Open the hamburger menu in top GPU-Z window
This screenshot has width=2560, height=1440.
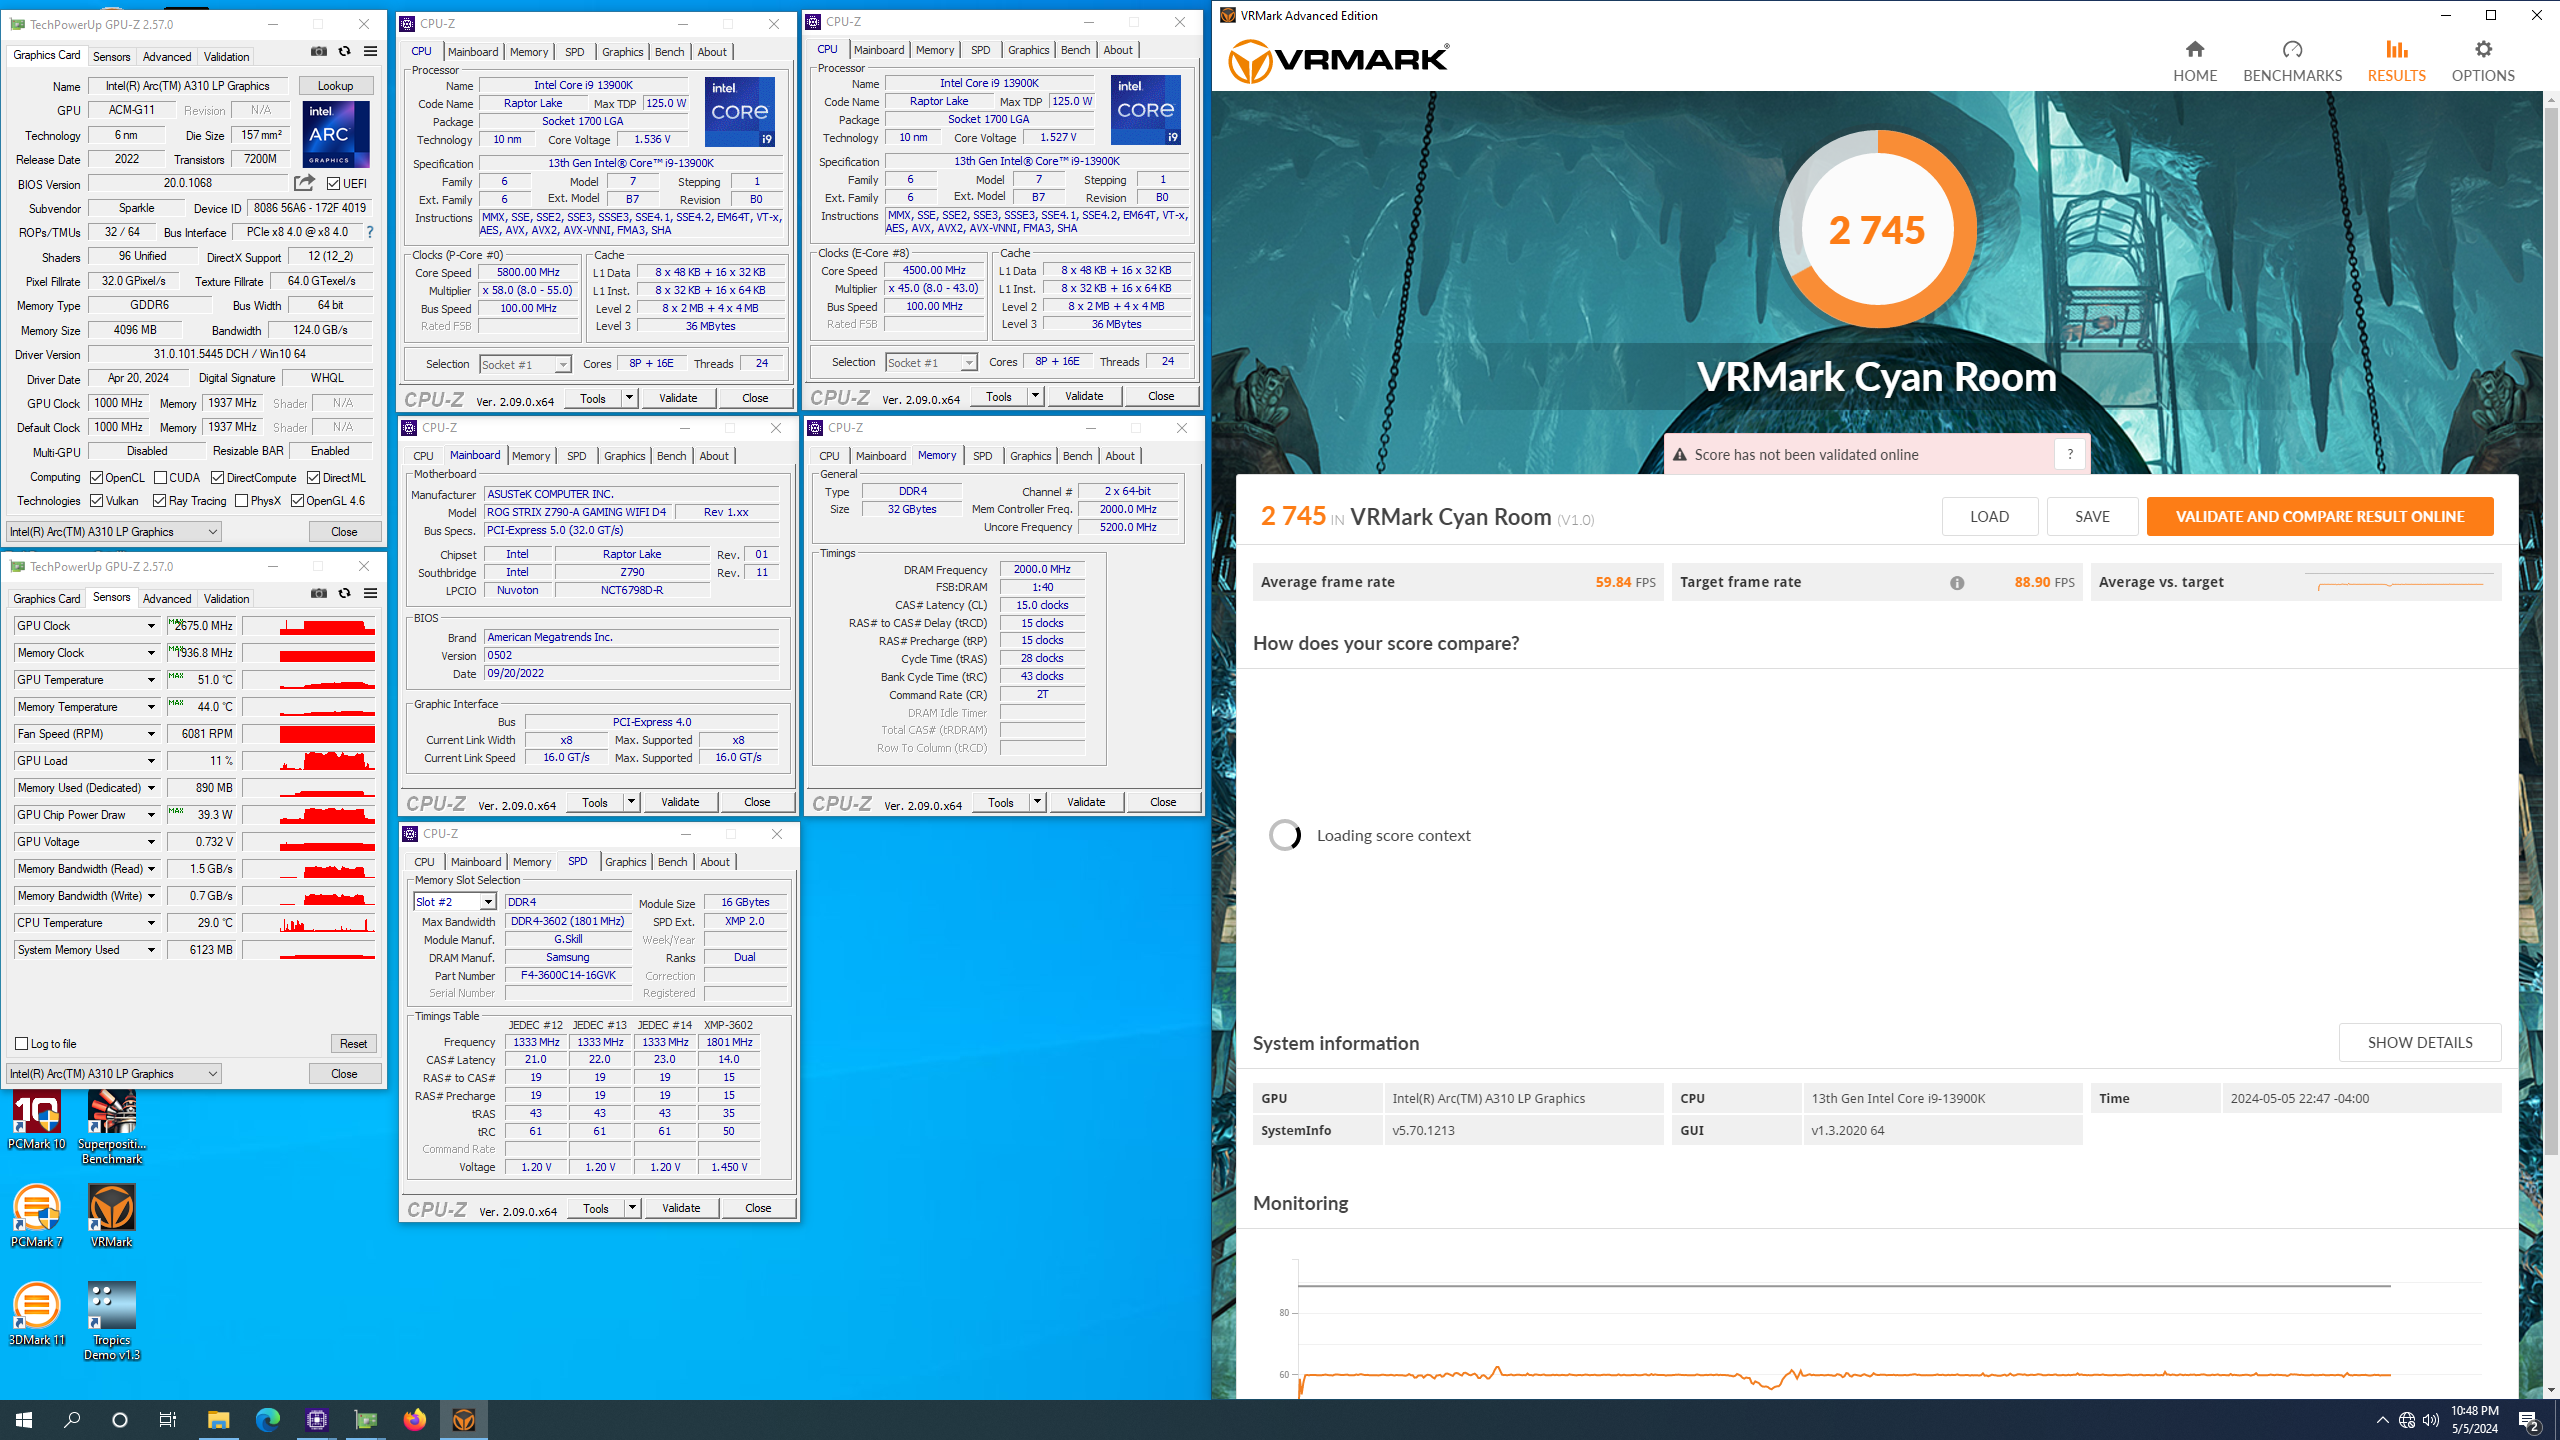[x=370, y=52]
